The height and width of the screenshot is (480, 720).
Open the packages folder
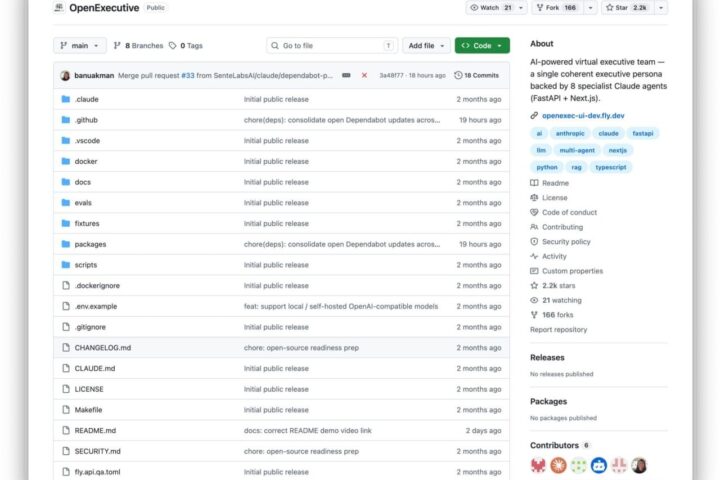click(90, 244)
